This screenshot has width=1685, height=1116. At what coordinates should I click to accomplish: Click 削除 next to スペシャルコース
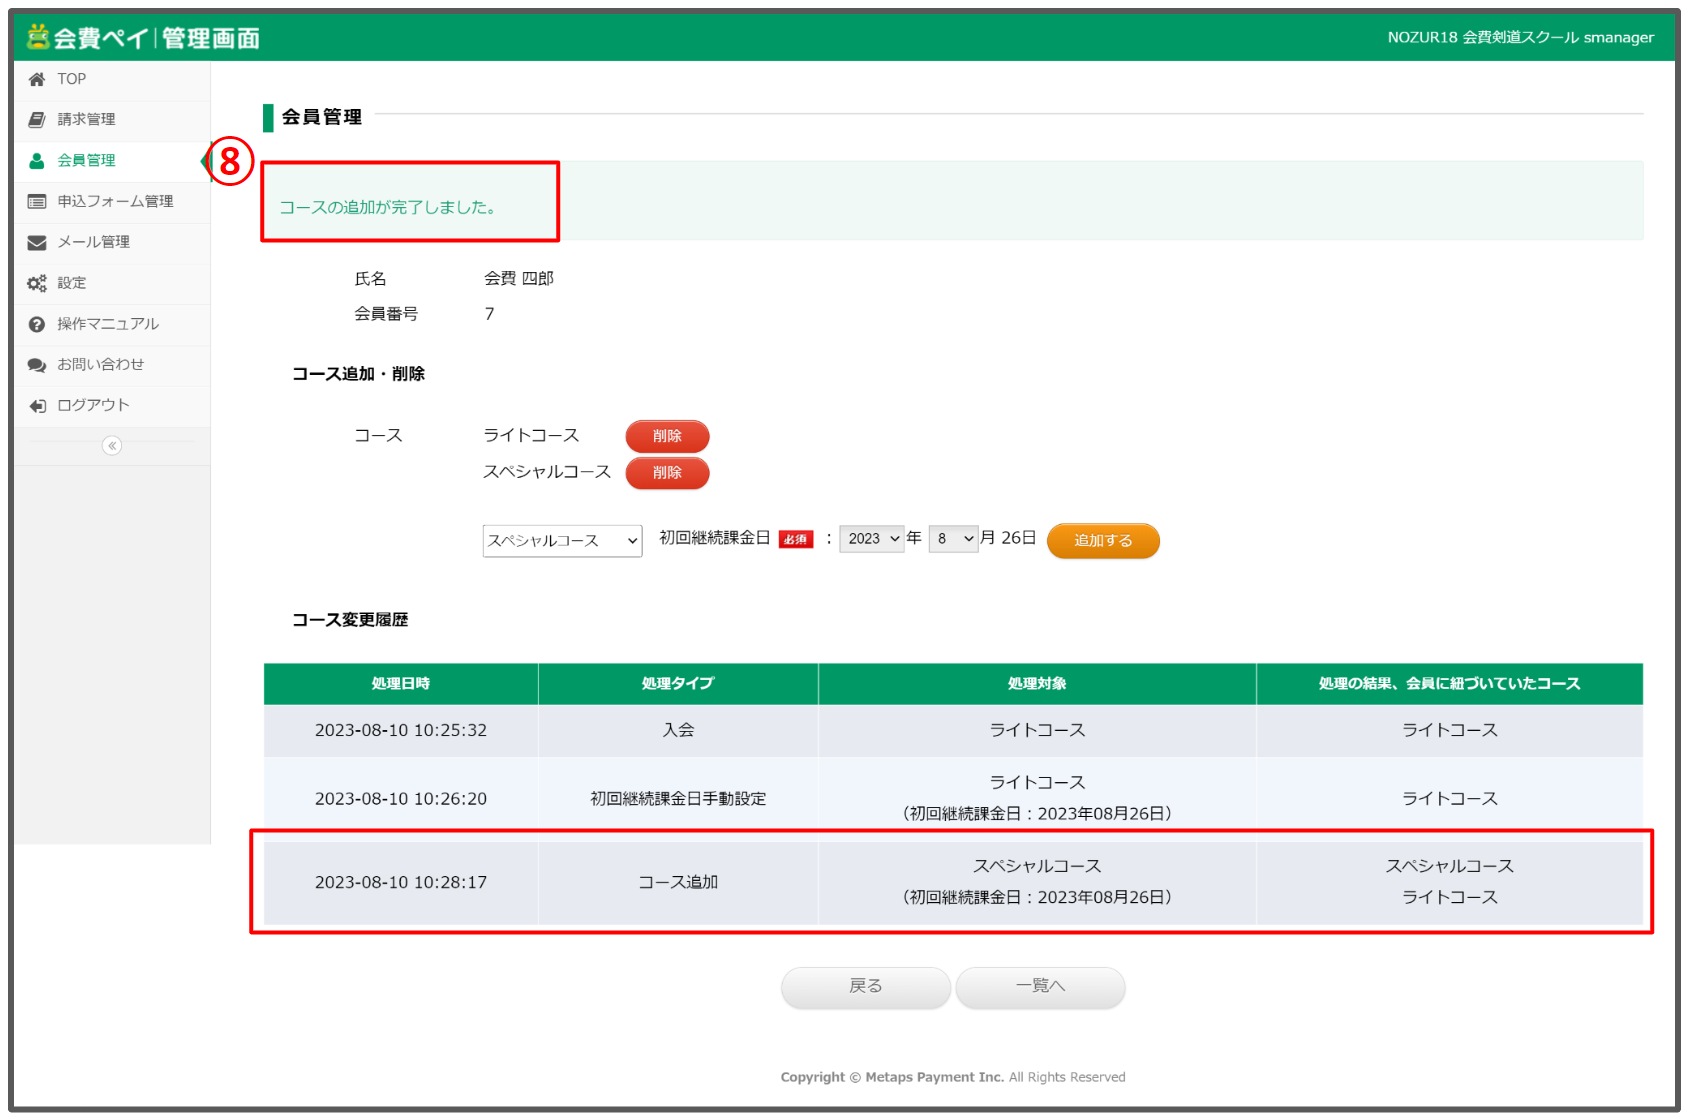pyautogui.click(x=666, y=473)
